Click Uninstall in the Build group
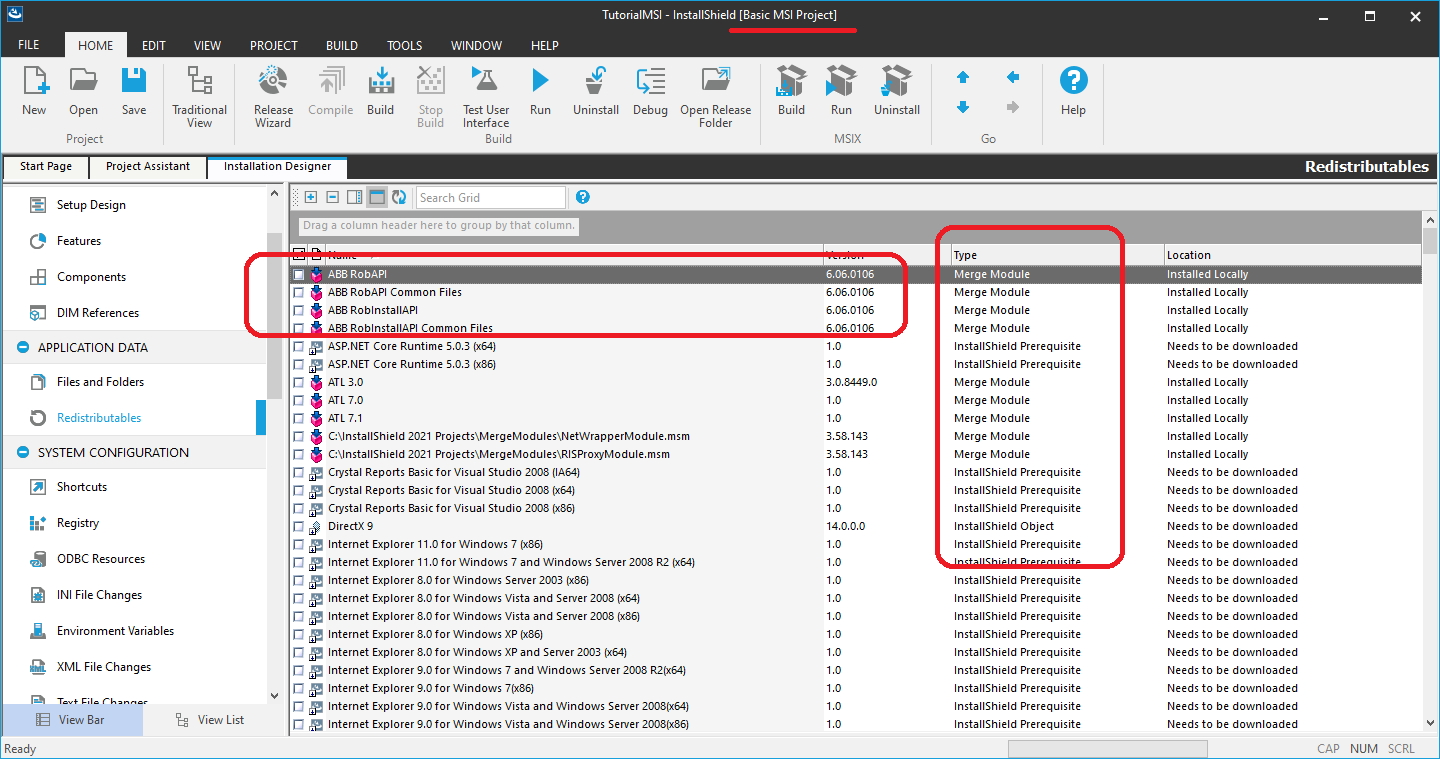1440x759 pixels. (596, 92)
